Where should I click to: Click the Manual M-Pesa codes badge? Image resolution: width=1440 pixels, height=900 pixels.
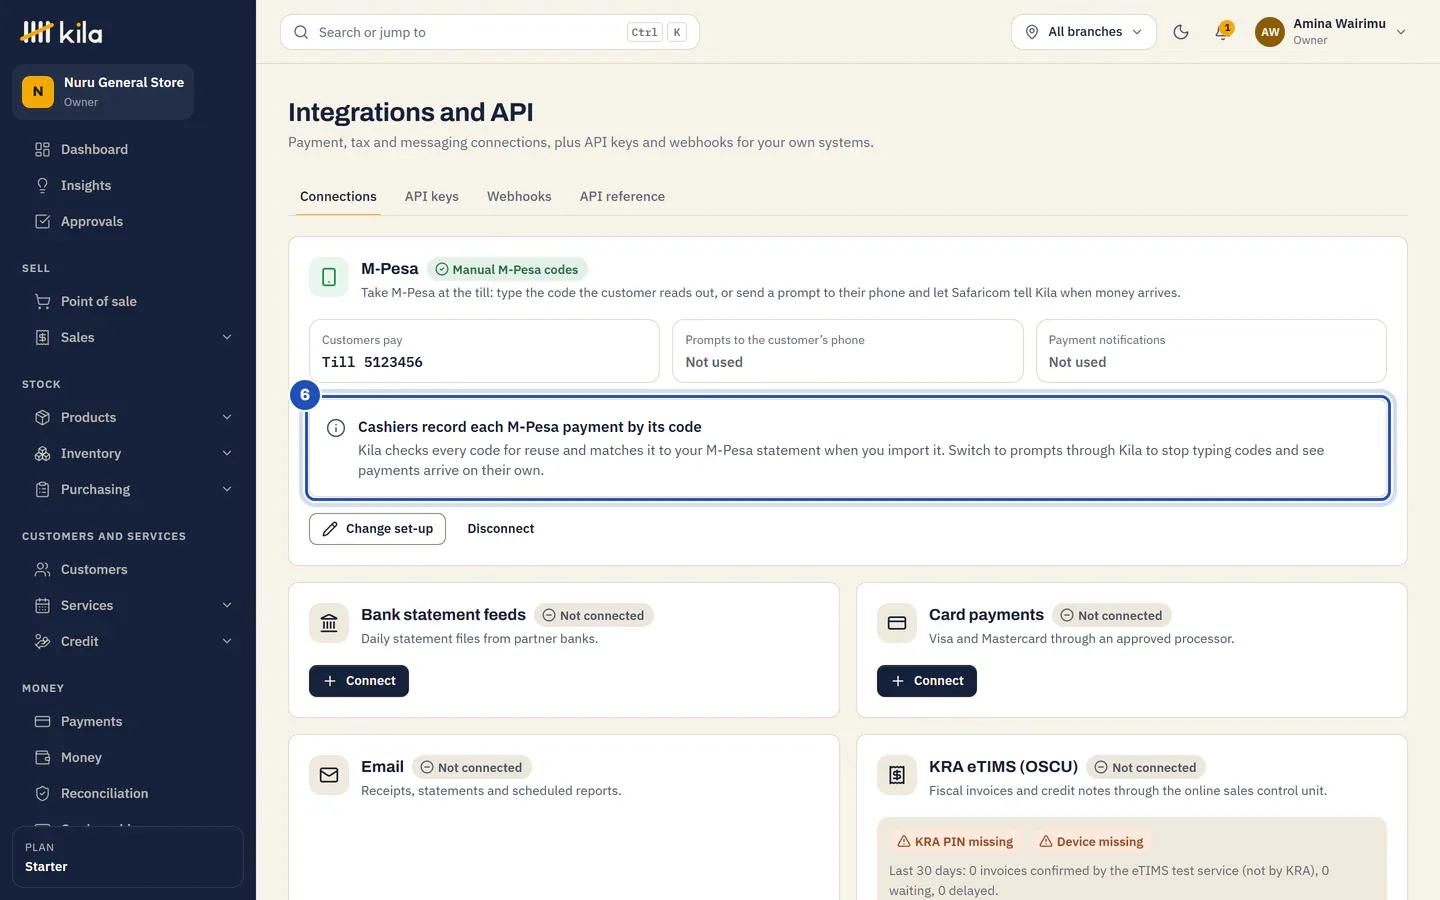(x=507, y=269)
